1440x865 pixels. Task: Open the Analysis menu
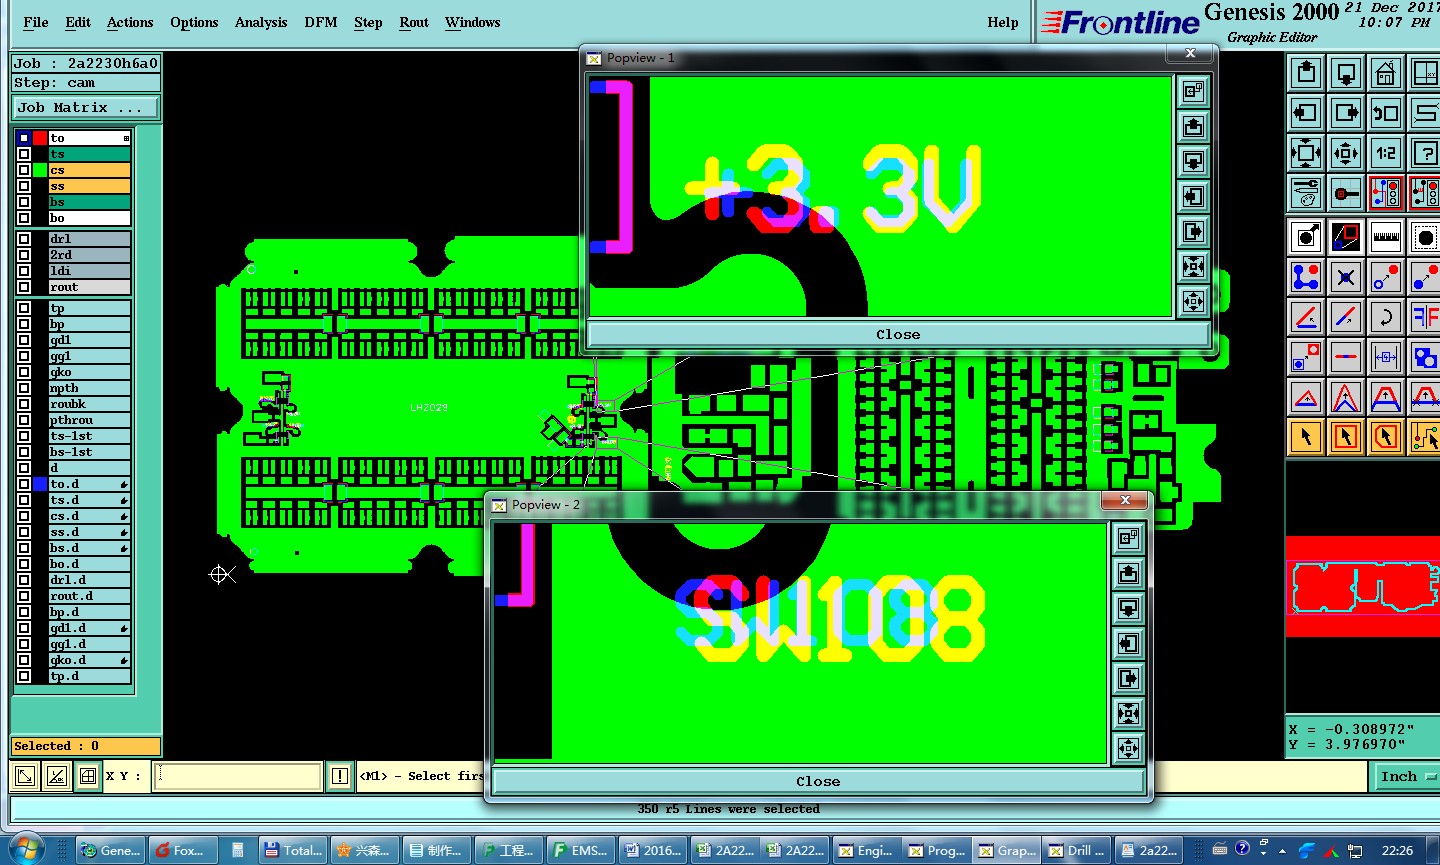(261, 22)
